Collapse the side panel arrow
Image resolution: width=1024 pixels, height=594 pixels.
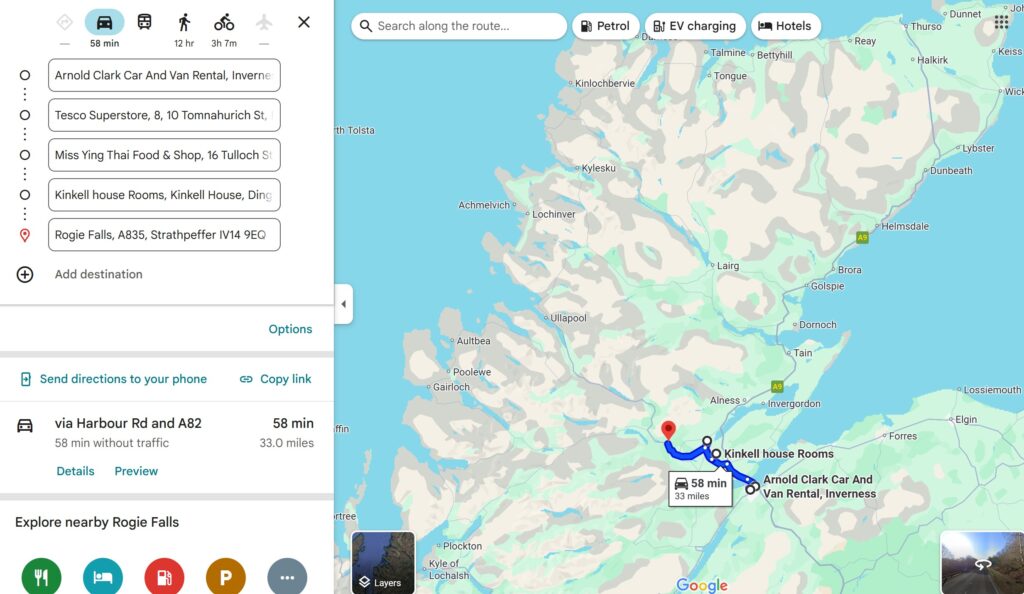344,304
